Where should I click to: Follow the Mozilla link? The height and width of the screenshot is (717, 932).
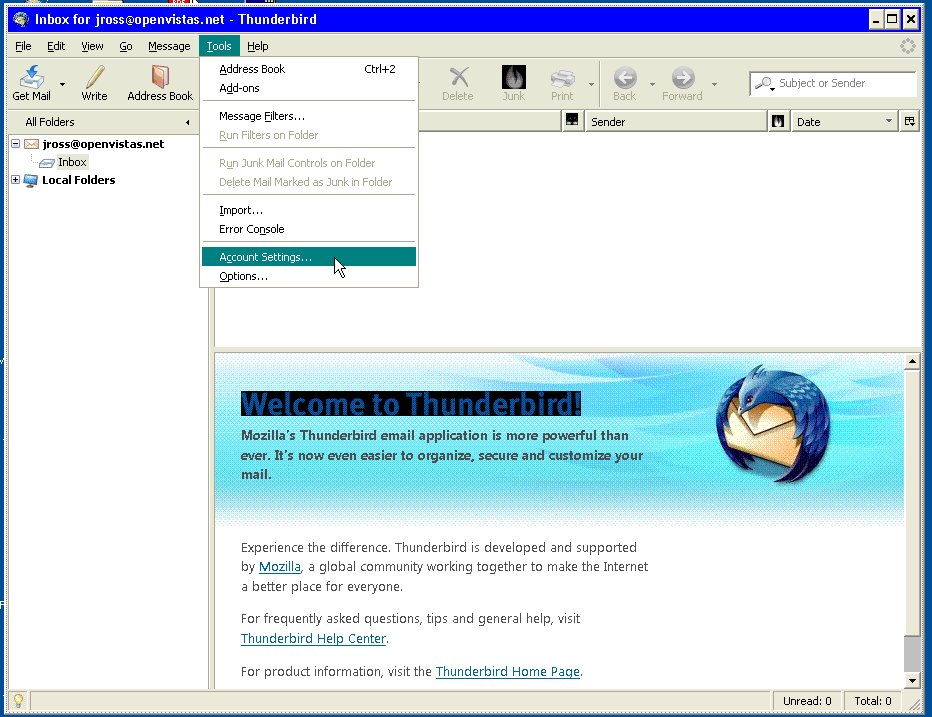[280, 567]
